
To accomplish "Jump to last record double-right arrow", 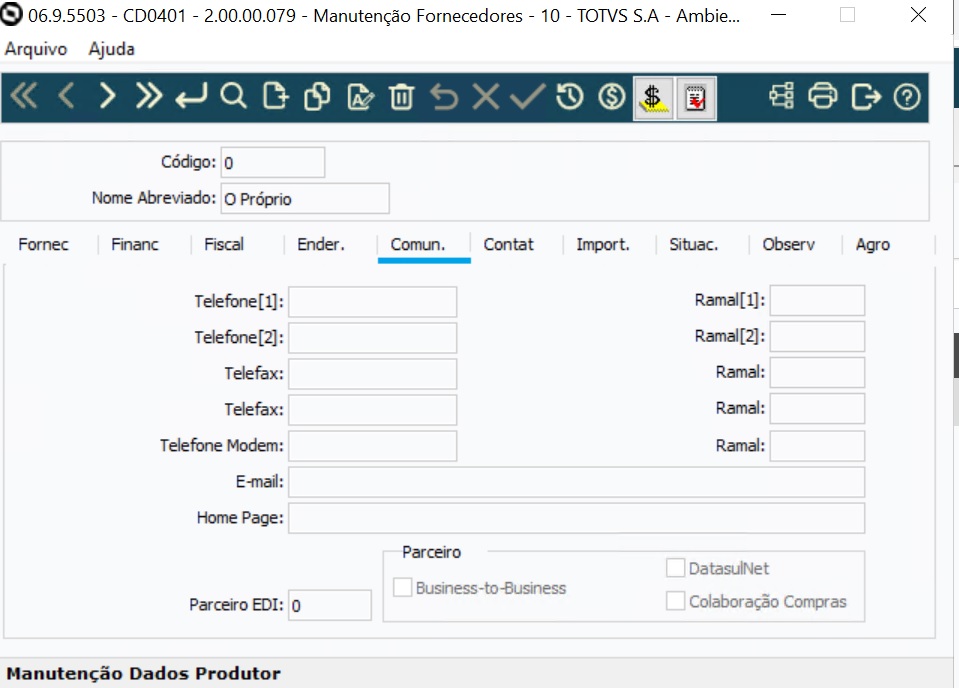I will tap(149, 96).
